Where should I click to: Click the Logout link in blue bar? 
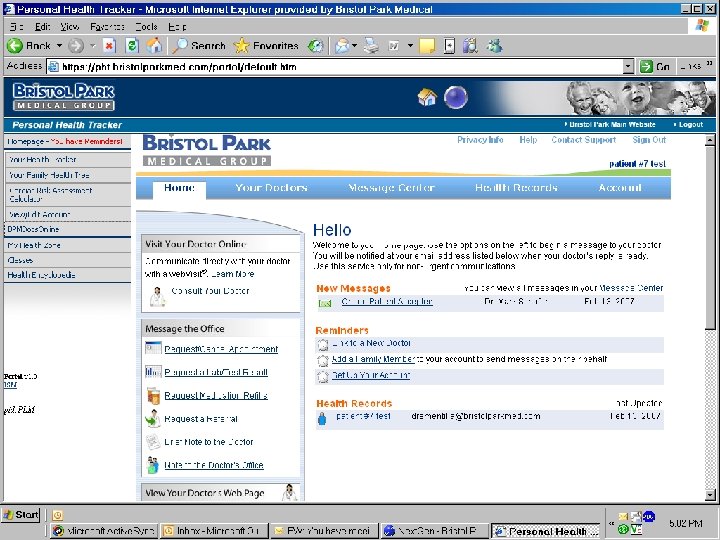[690, 124]
